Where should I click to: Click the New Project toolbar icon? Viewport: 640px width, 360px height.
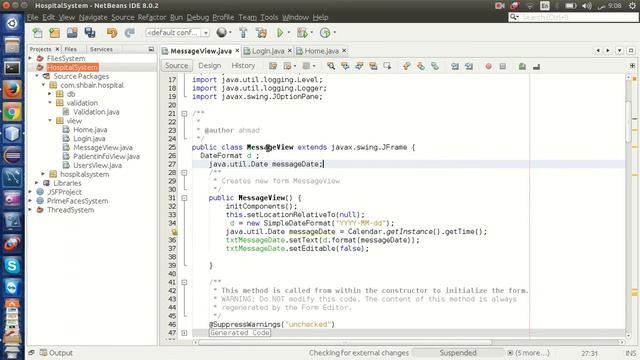54,32
